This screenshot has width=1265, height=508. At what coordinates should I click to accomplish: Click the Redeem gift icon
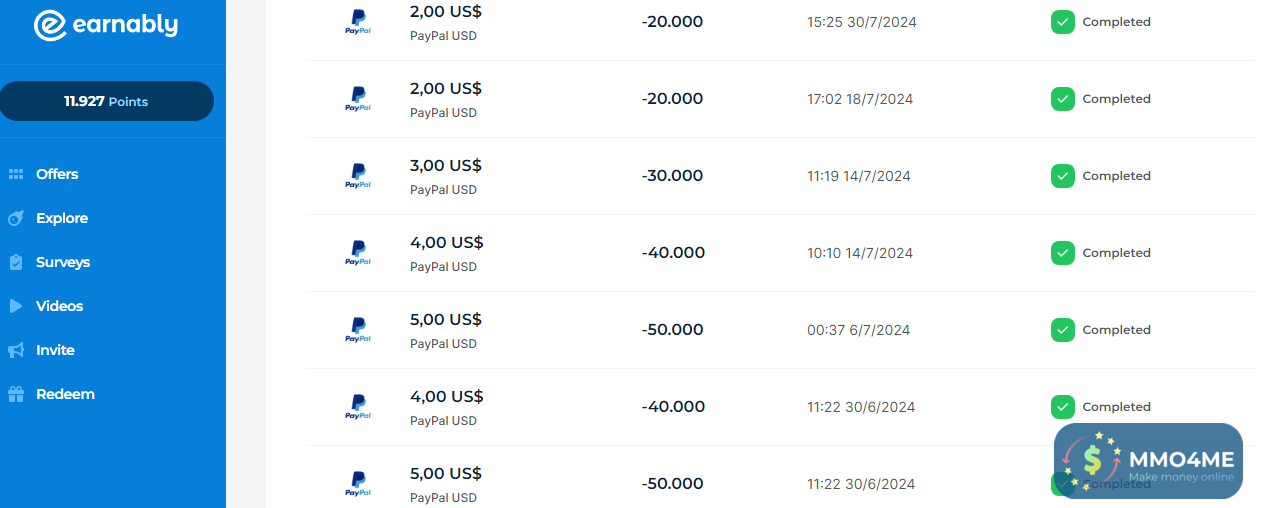[16, 394]
